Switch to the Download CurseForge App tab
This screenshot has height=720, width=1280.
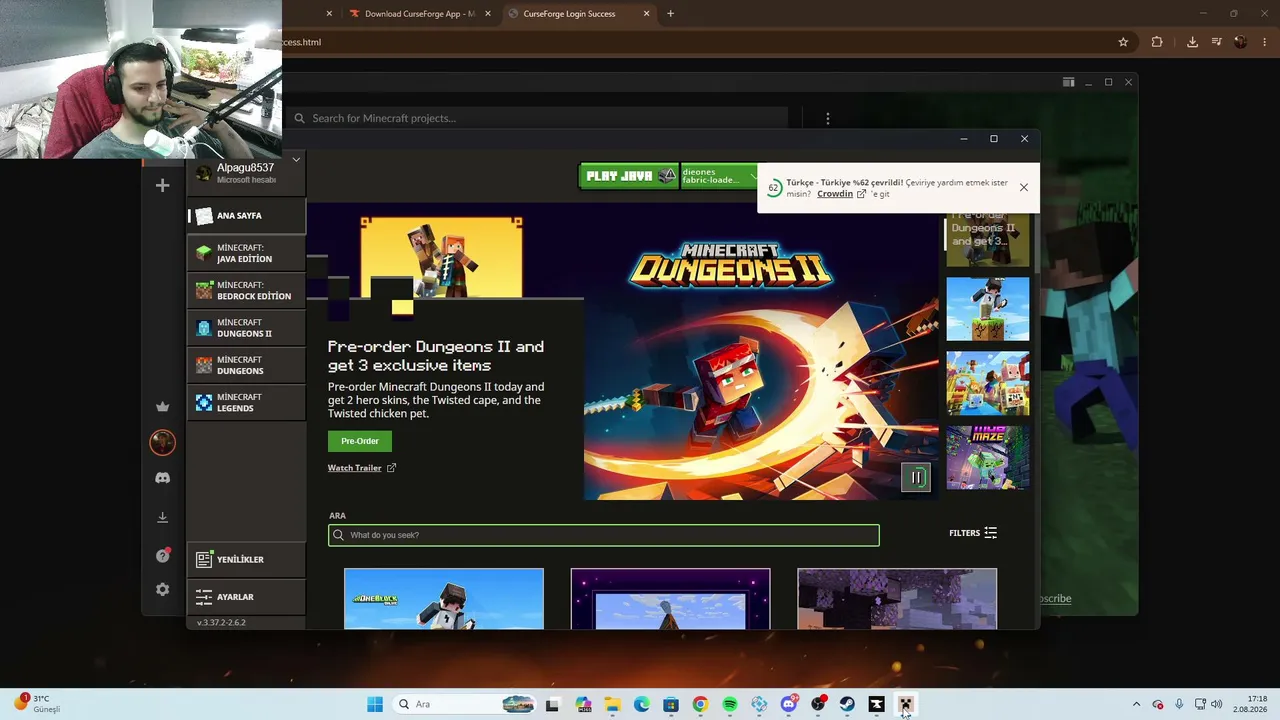(x=420, y=14)
